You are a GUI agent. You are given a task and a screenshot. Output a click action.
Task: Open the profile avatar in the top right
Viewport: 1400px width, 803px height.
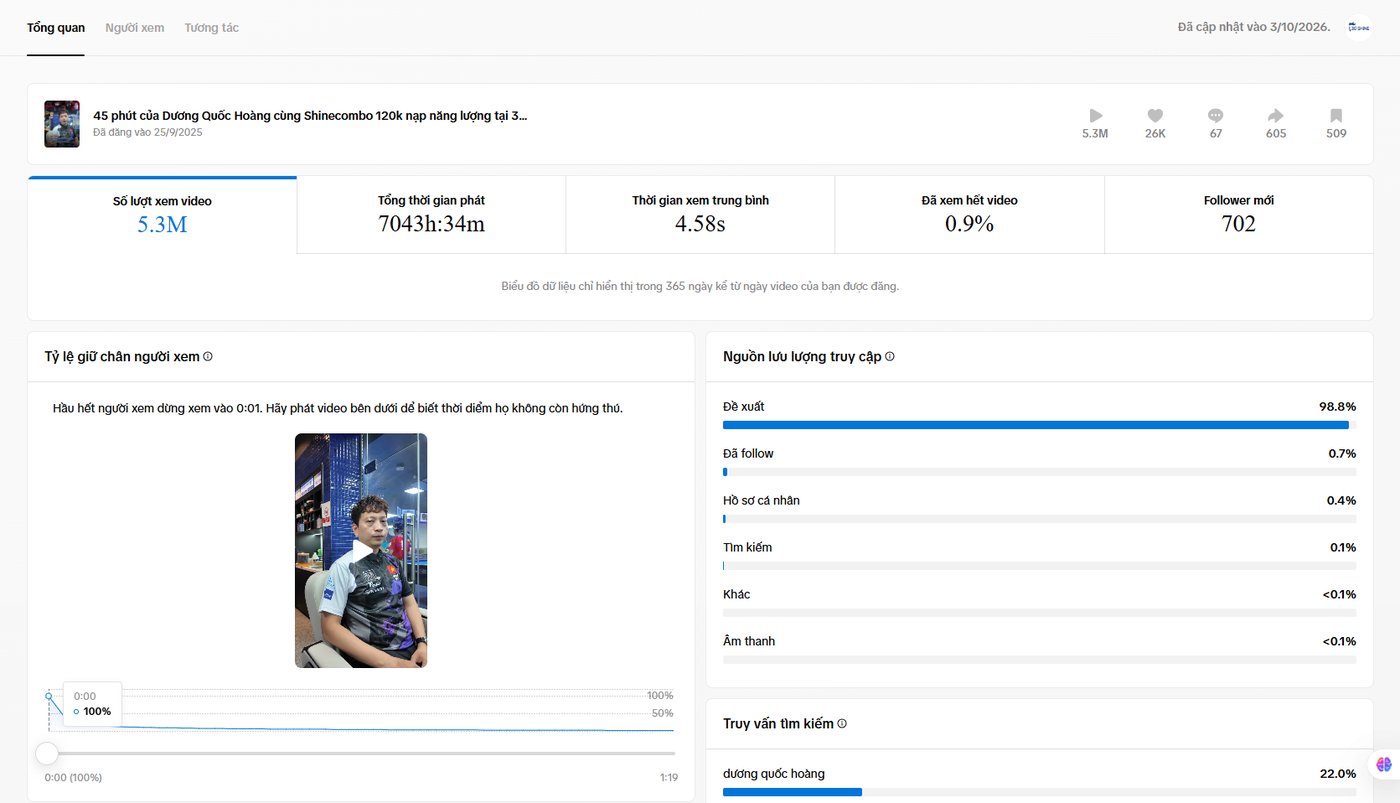coord(1358,27)
